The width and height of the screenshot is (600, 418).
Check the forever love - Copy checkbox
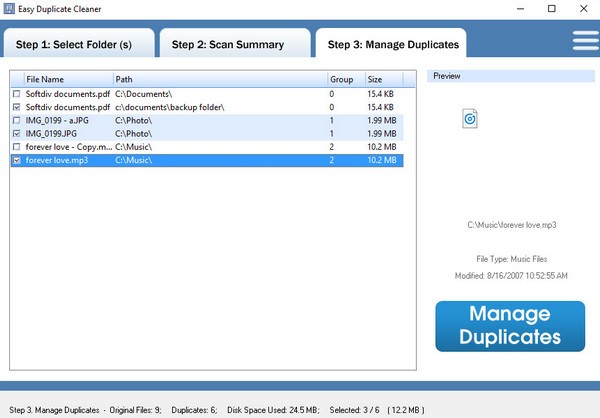[x=16, y=146]
